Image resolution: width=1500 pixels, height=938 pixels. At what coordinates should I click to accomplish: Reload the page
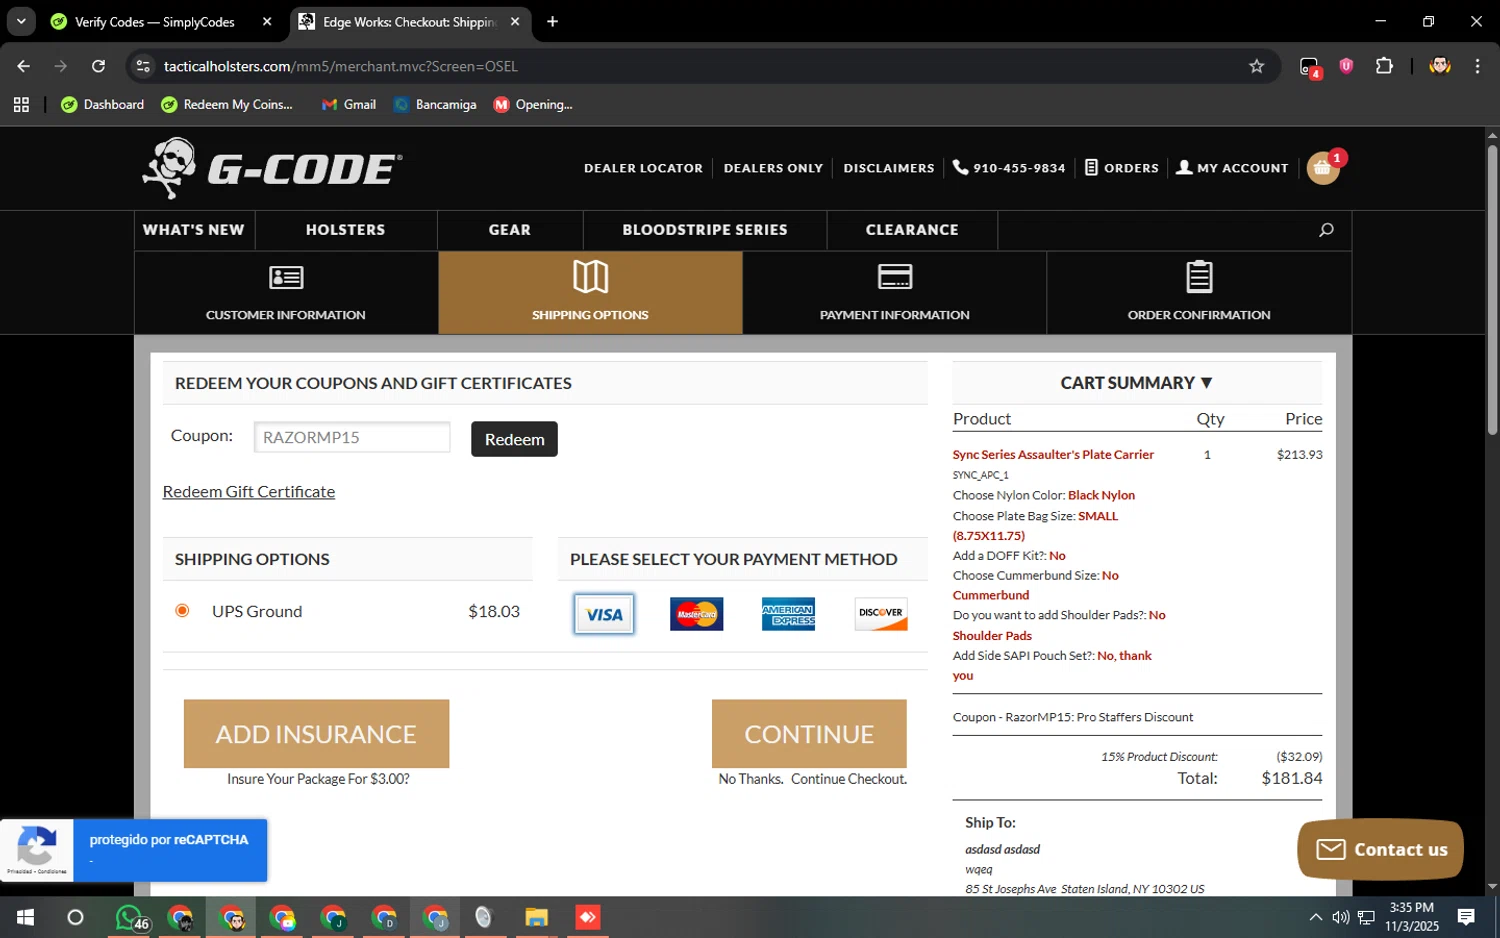pyautogui.click(x=98, y=66)
